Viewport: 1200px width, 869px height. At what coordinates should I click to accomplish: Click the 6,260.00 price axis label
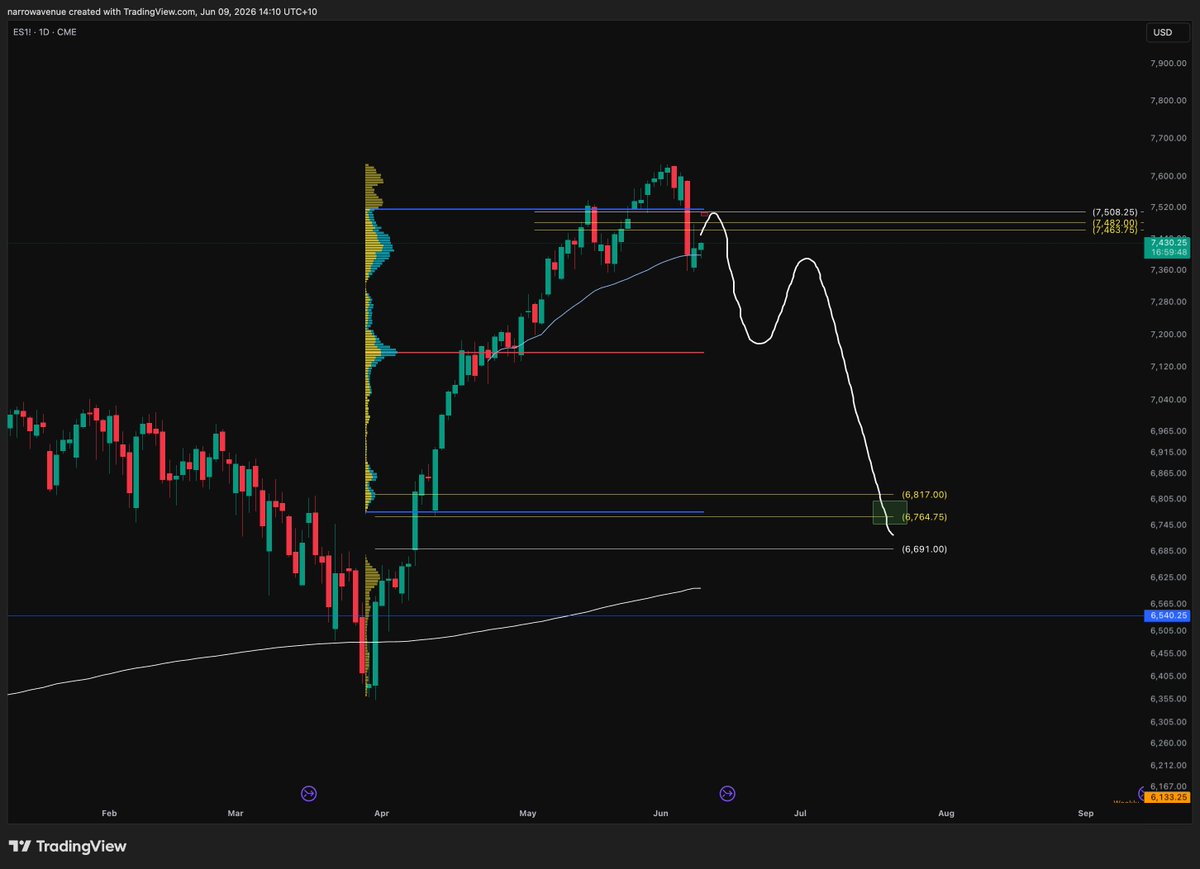pos(1168,743)
